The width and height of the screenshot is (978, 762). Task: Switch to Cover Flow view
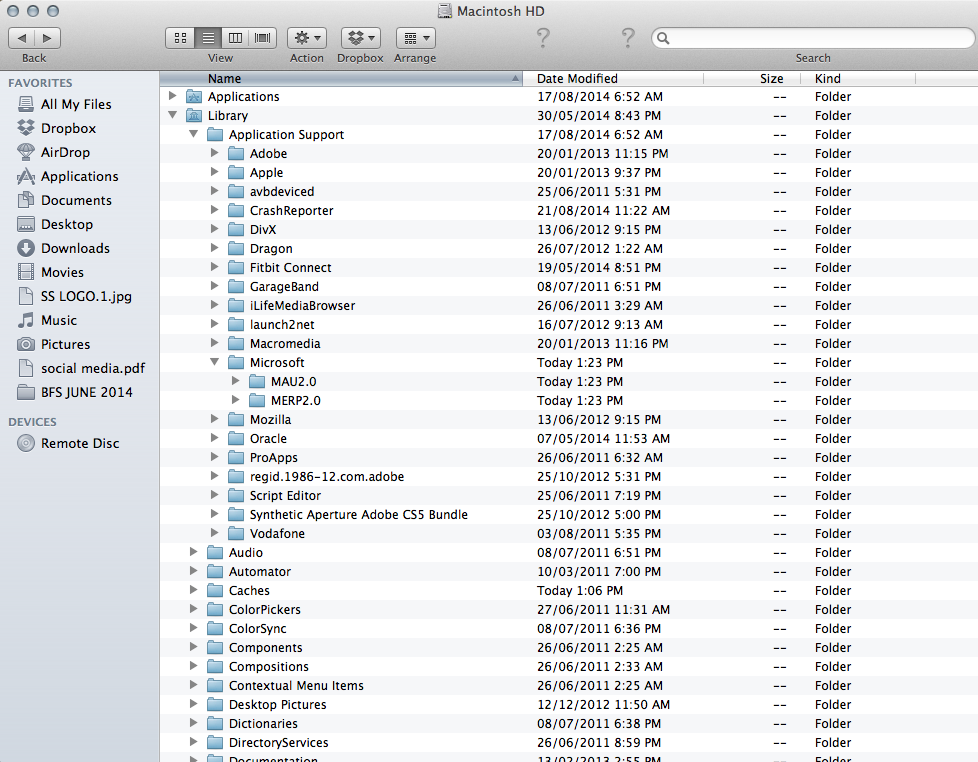[x=263, y=38]
